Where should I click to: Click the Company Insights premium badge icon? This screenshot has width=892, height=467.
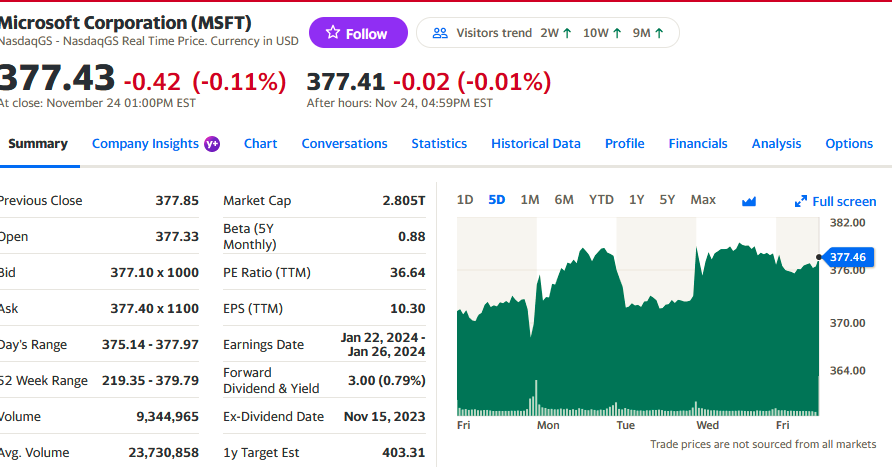[x=212, y=144]
